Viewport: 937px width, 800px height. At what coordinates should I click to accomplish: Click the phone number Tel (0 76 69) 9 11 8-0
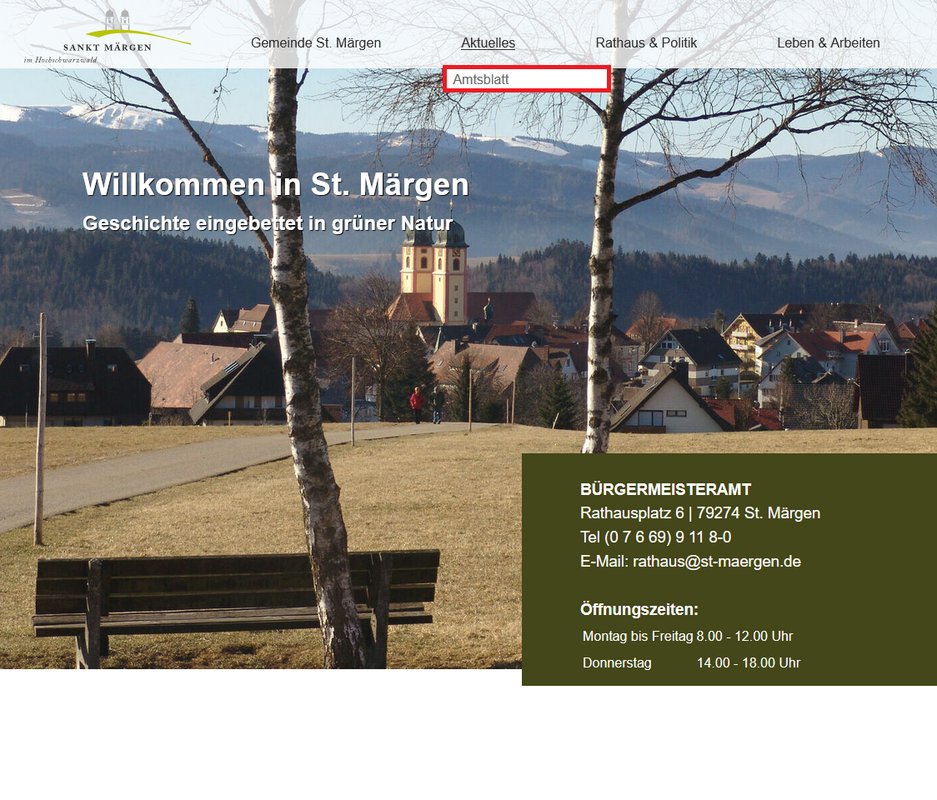click(656, 537)
